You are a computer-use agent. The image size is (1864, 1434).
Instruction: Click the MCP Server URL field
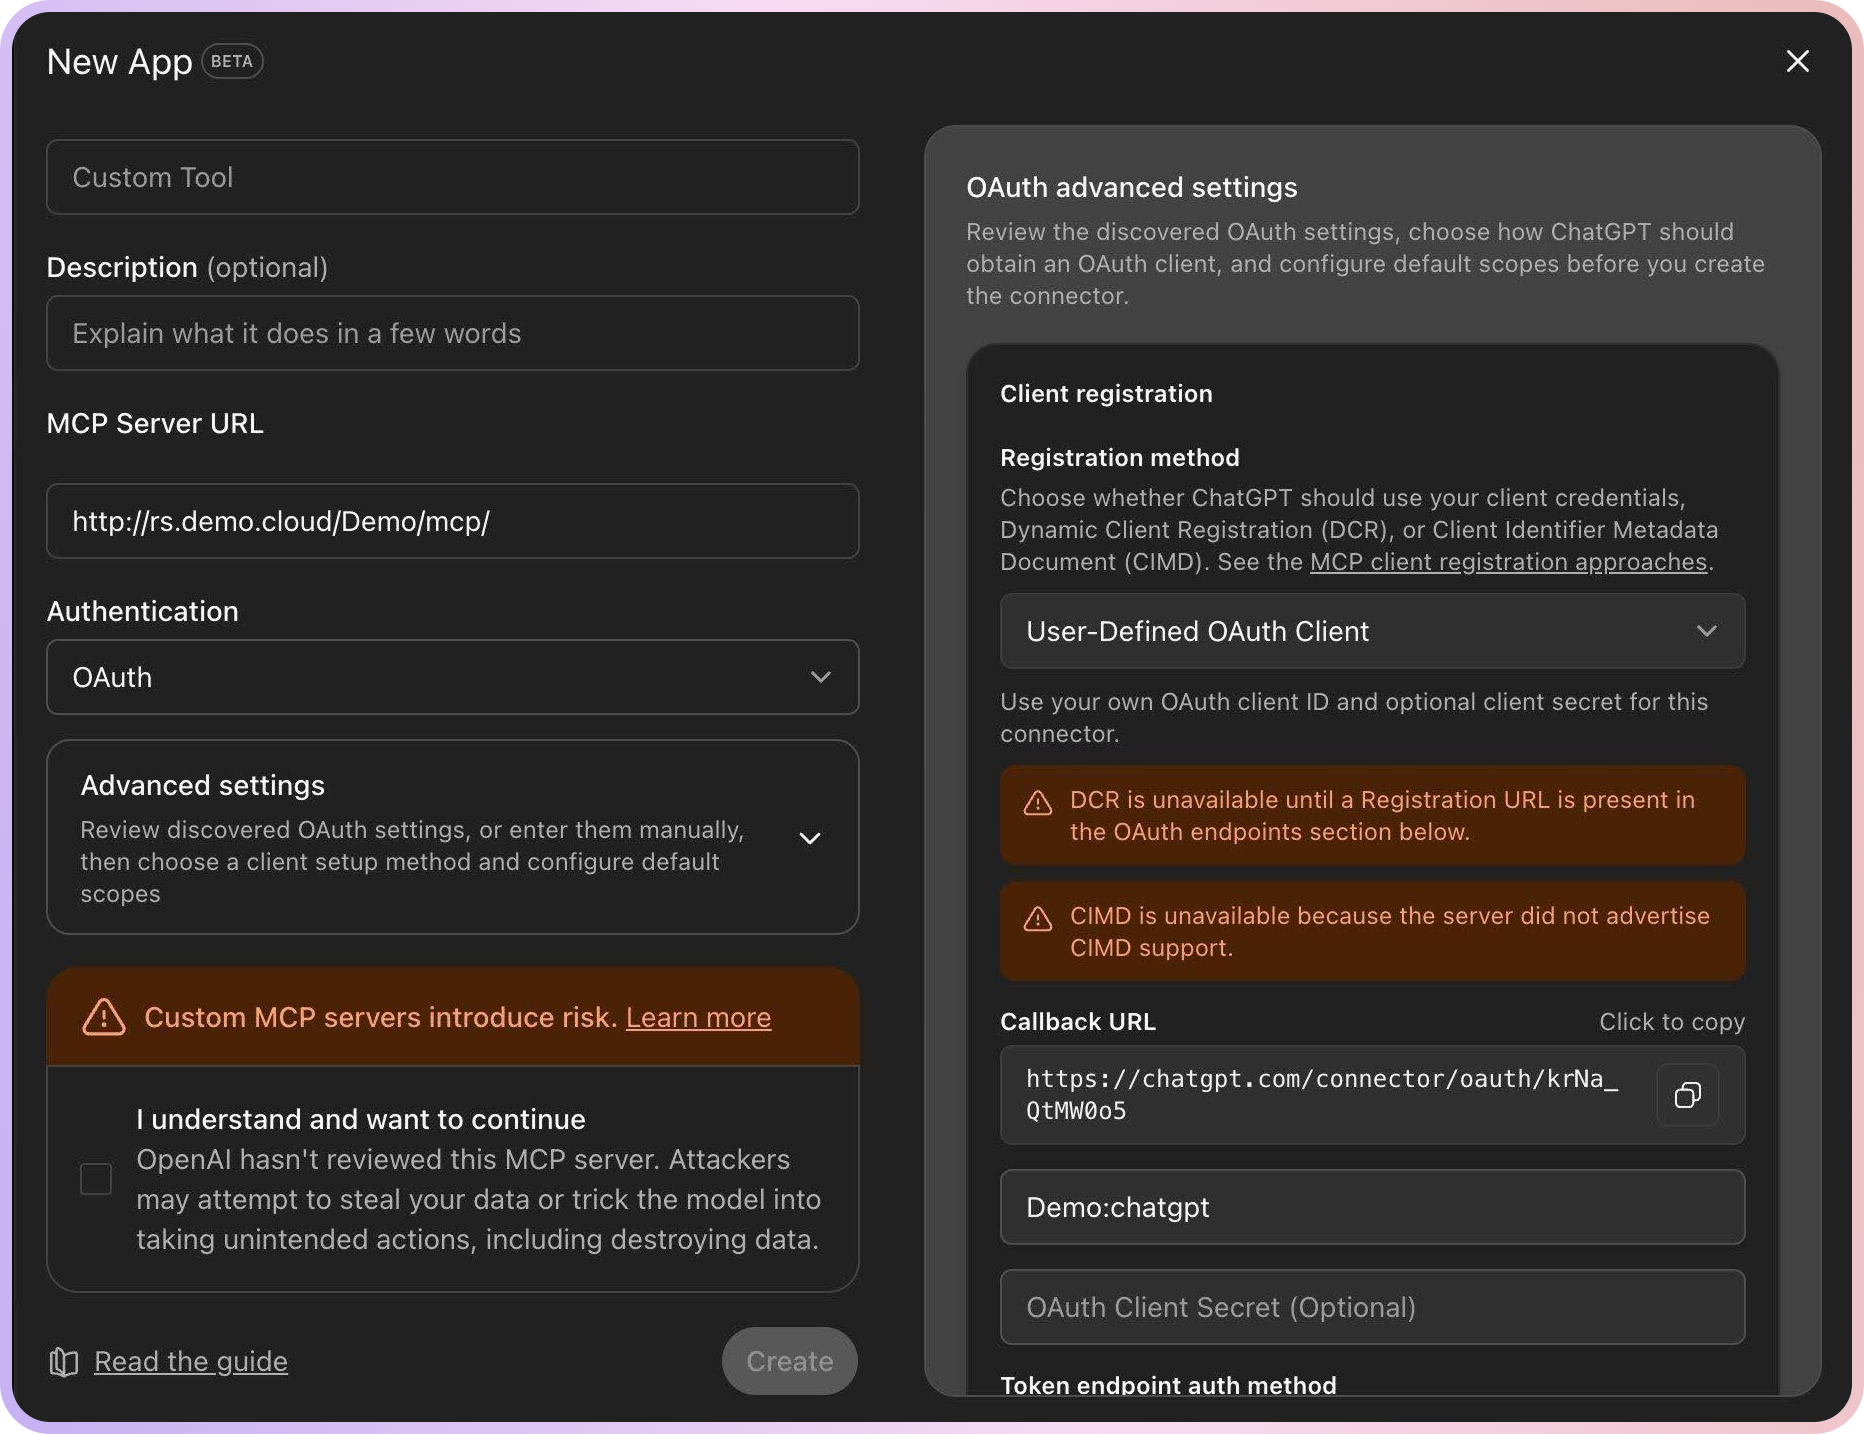click(x=453, y=521)
